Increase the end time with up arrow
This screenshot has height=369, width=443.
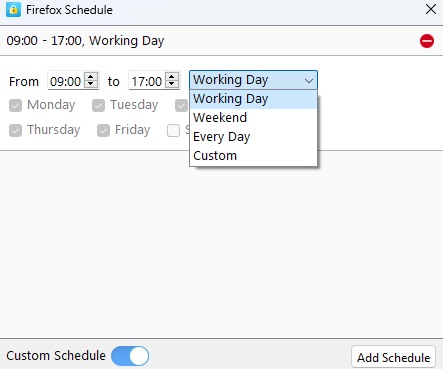(172, 77)
